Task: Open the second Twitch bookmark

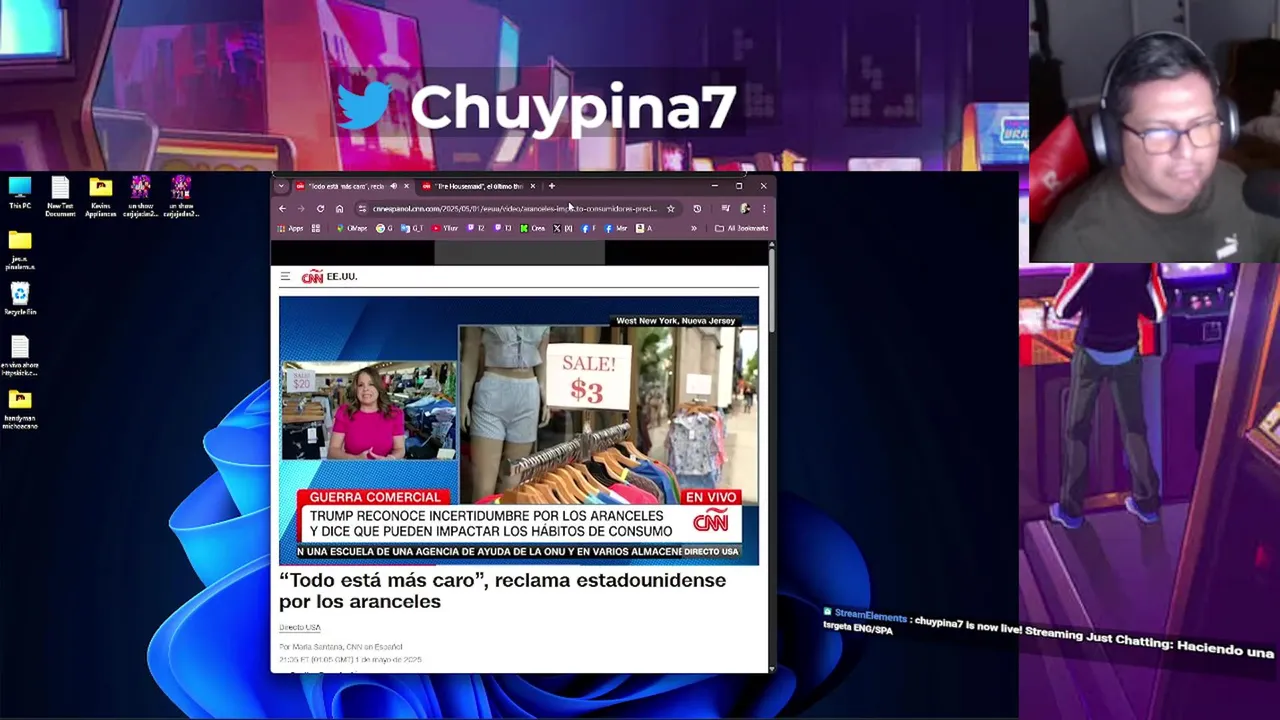Action: (503, 228)
